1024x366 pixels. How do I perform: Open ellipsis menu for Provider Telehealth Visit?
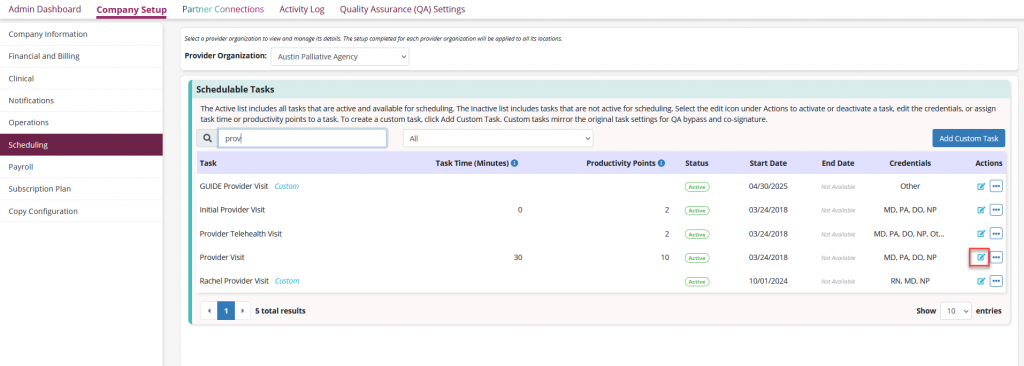996,233
